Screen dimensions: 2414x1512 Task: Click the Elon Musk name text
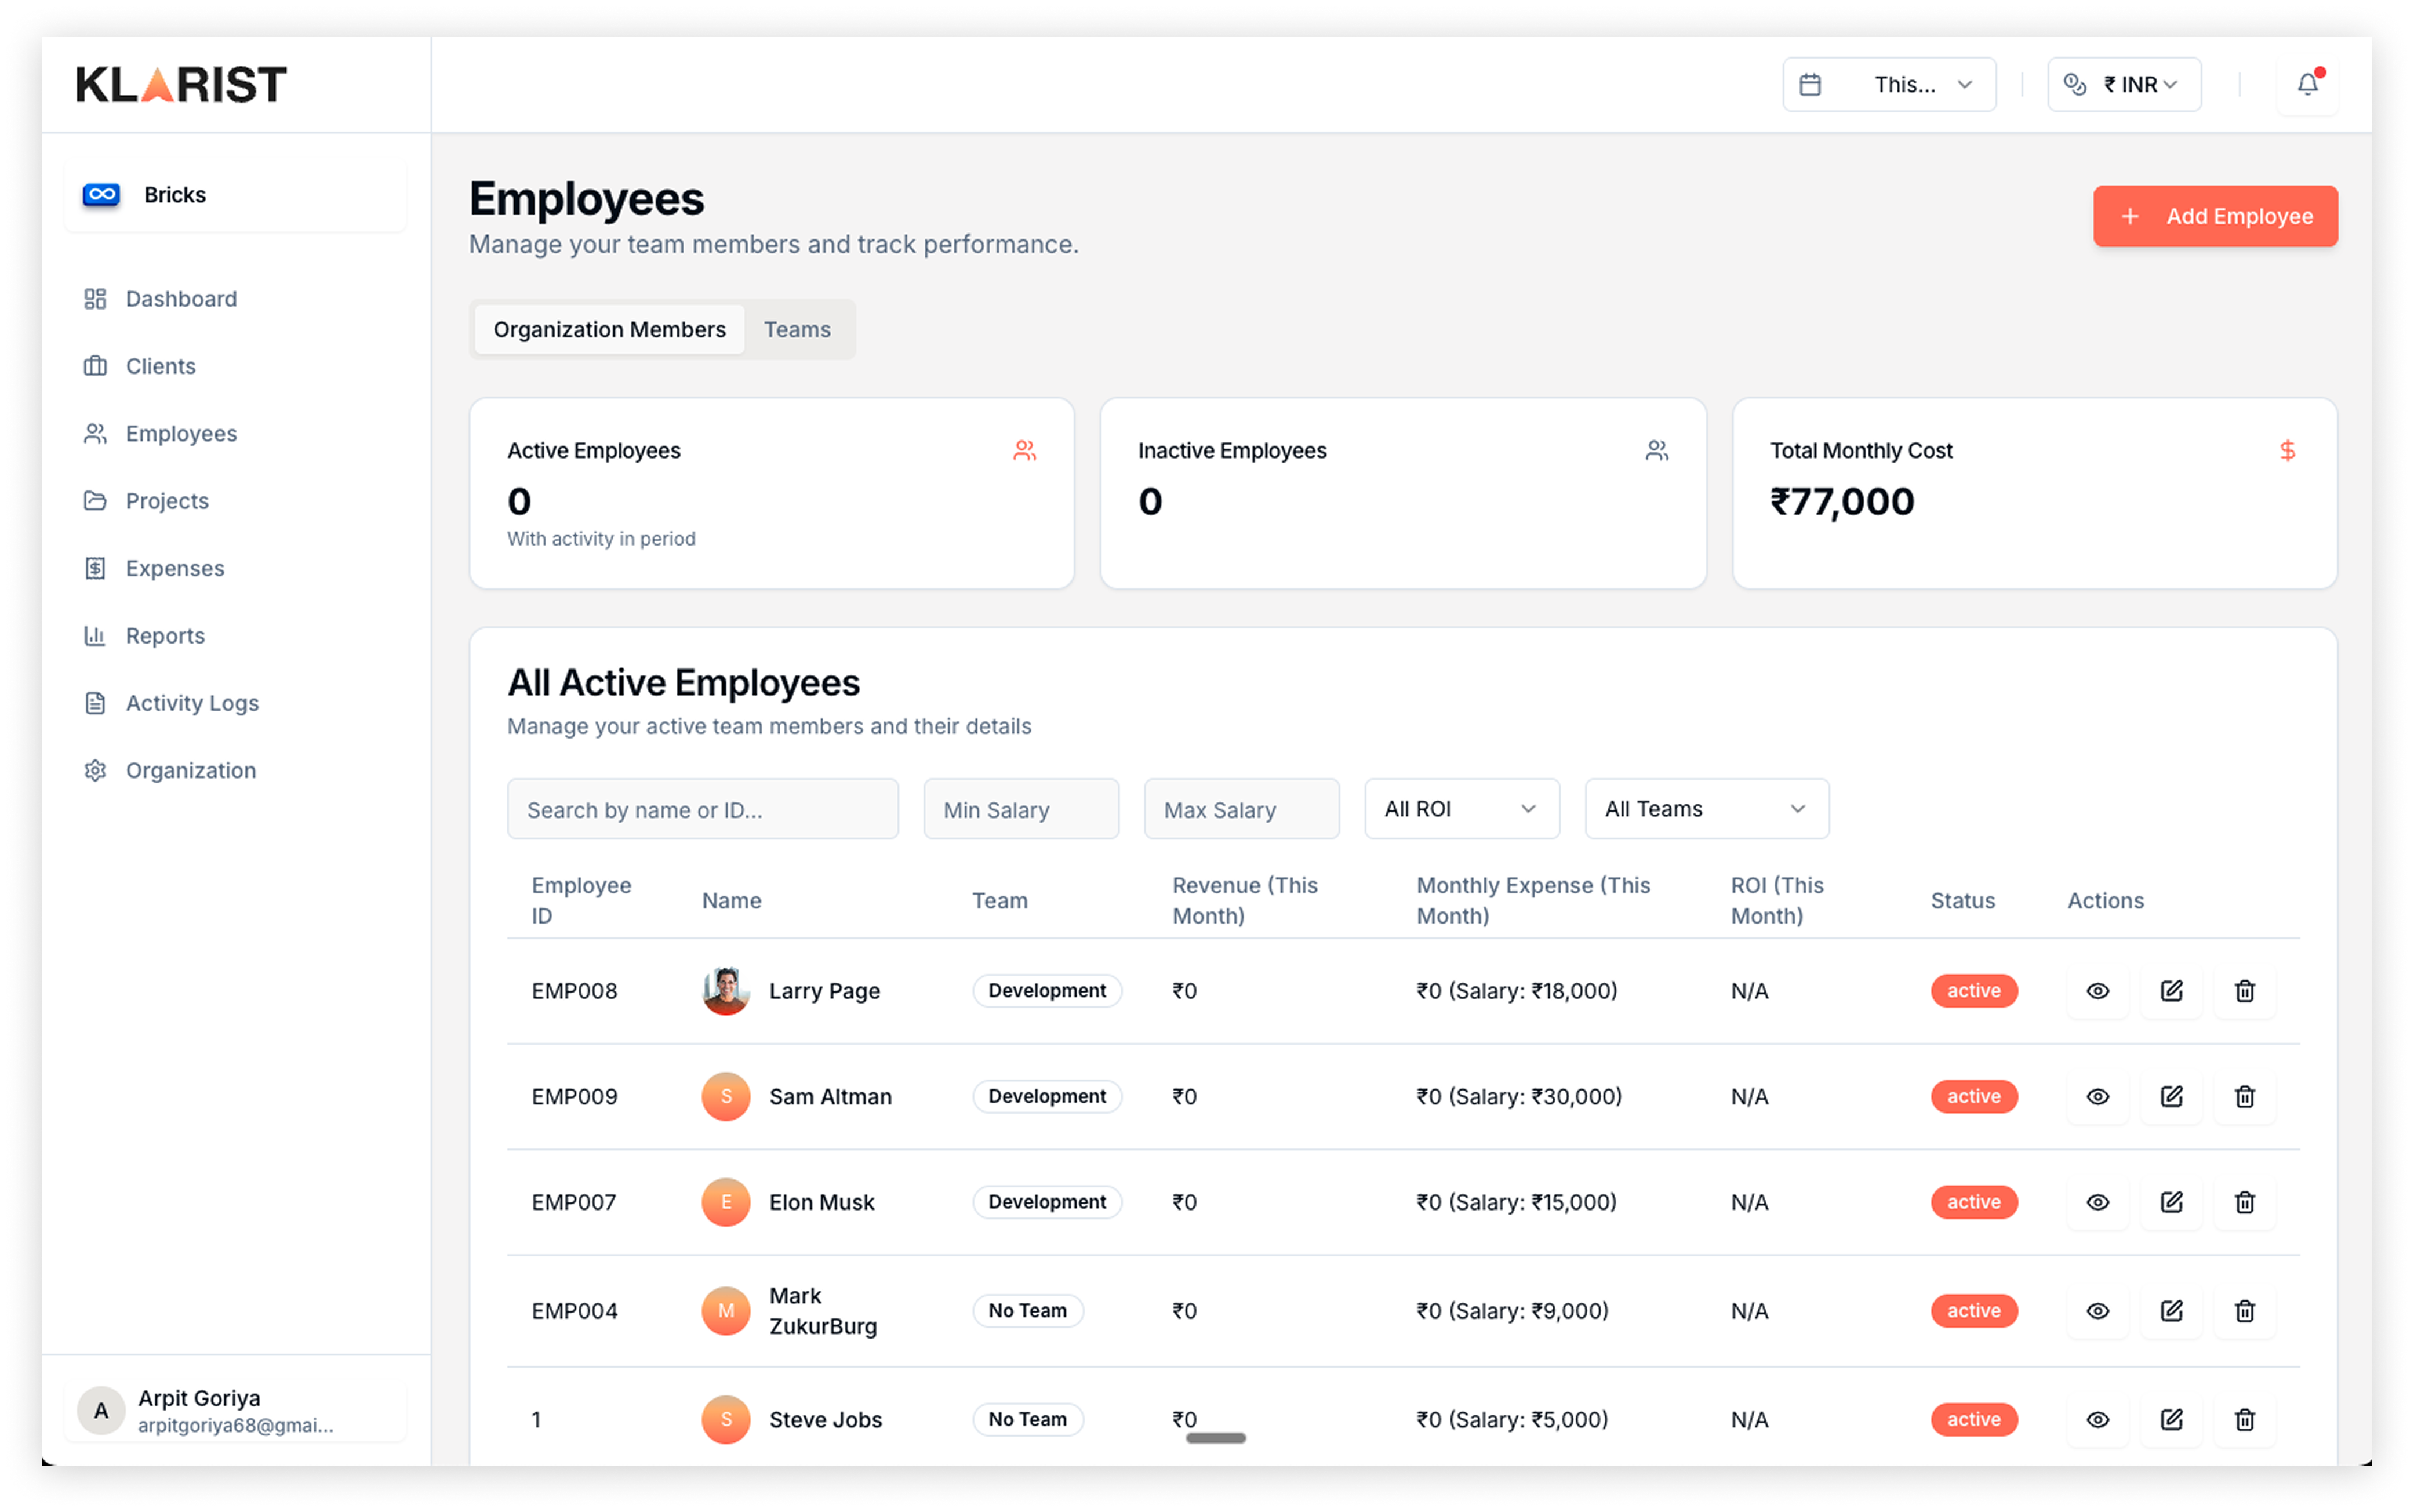(x=821, y=1202)
